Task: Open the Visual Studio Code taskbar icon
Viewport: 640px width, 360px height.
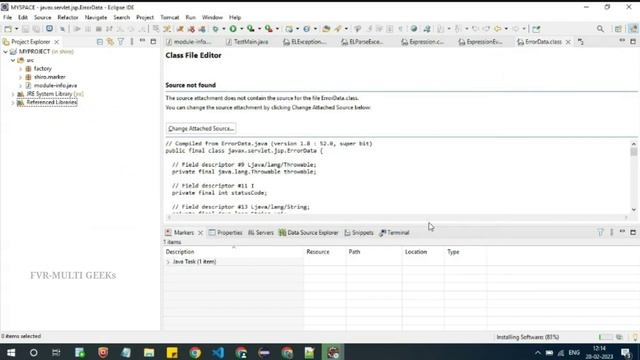Action: (218, 352)
